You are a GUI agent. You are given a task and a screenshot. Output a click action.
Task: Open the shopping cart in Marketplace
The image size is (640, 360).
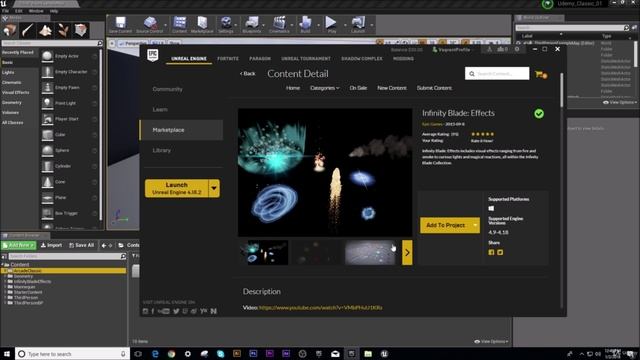tap(541, 74)
